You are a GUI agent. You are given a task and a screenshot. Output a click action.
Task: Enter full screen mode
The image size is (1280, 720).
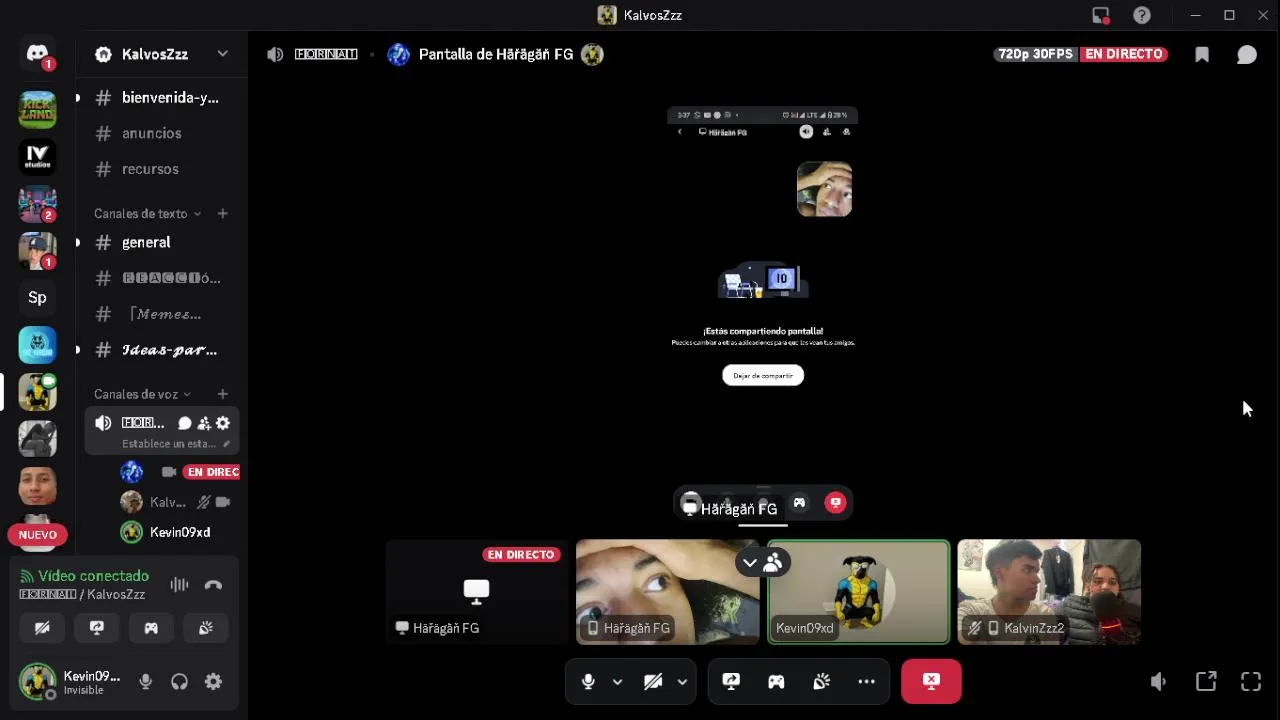pos(1251,682)
